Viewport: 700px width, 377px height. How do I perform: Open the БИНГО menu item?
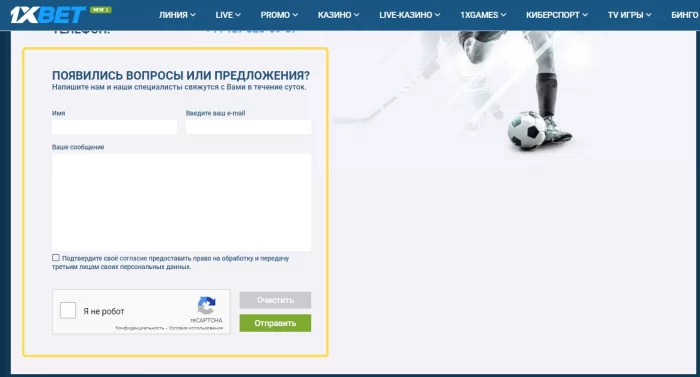point(684,15)
